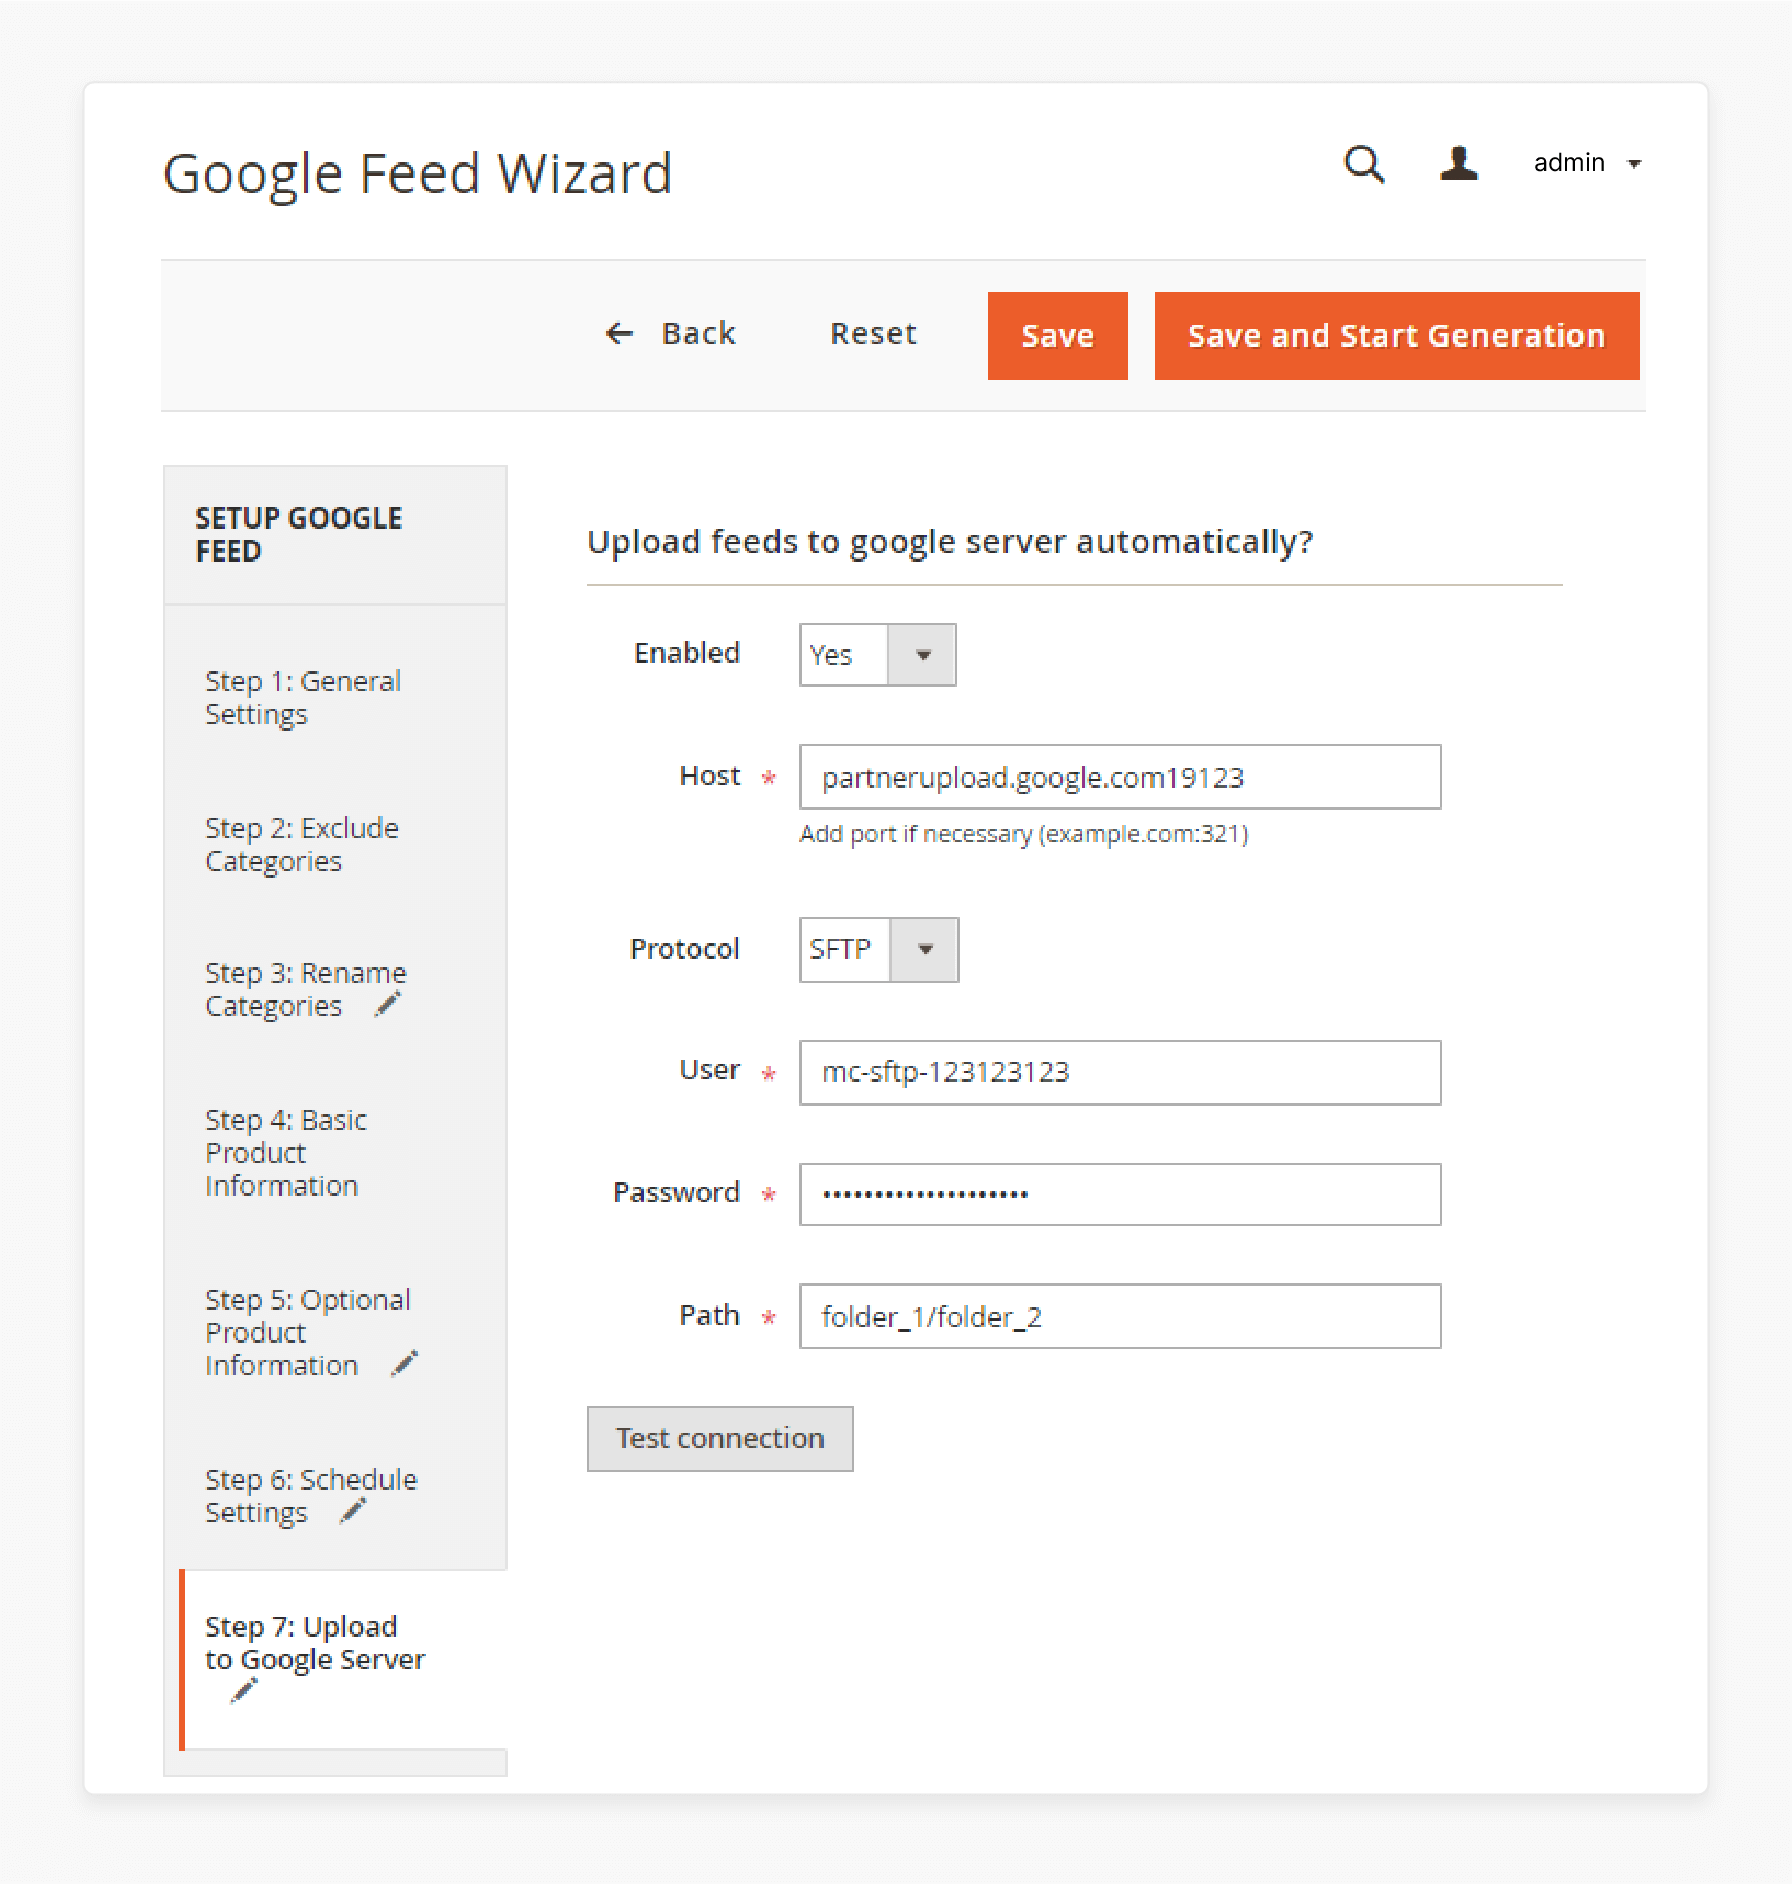Open the Enabled Yes dropdown
This screenshot has width=1792, height=1884.
(877, 655)
